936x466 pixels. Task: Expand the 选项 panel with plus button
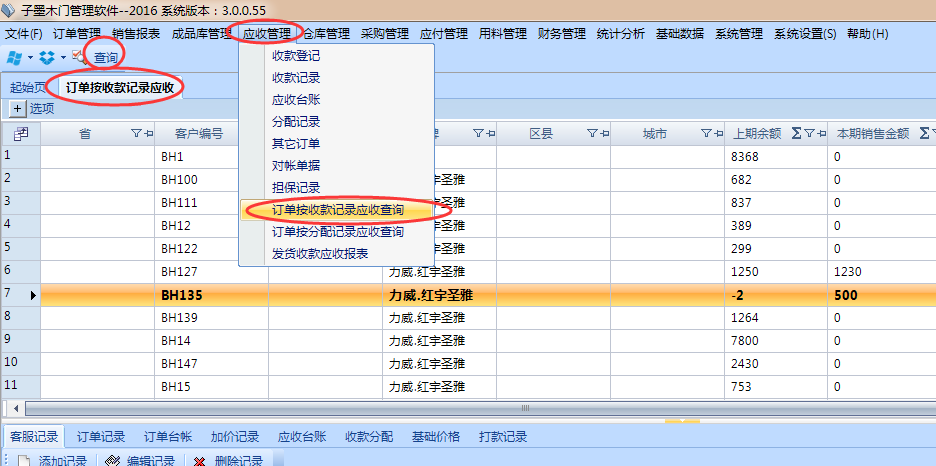tap(18, 108)
